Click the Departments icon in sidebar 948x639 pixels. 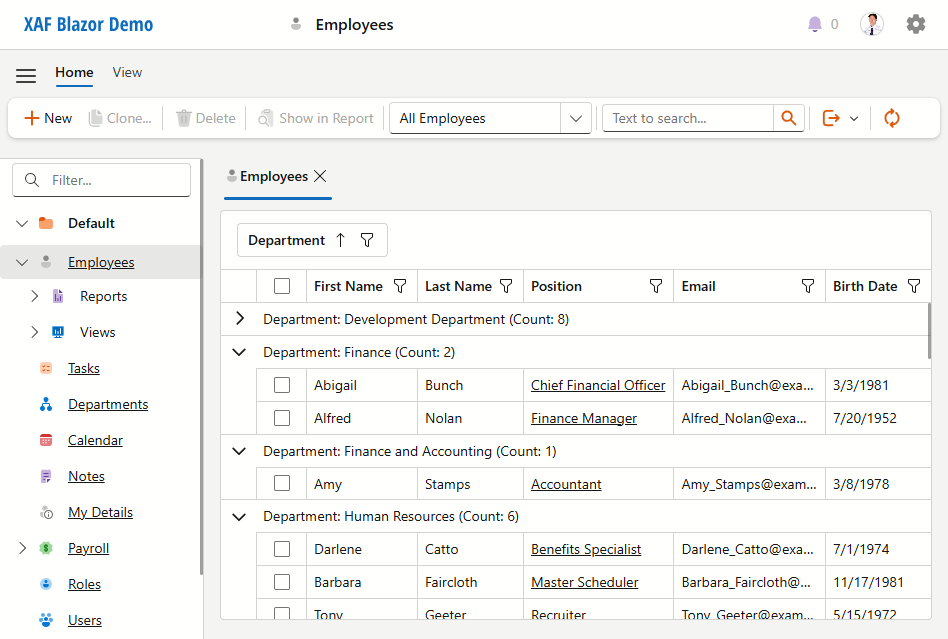click(x=46, y=404)
